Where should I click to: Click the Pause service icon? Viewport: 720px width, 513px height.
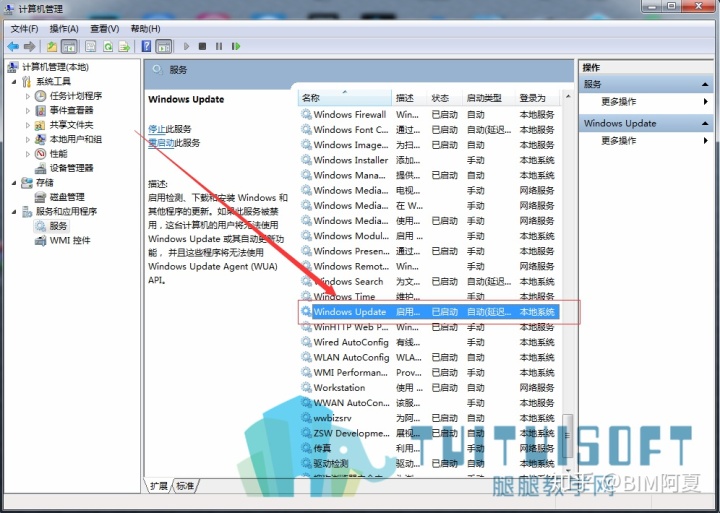[x=219, y=46]
